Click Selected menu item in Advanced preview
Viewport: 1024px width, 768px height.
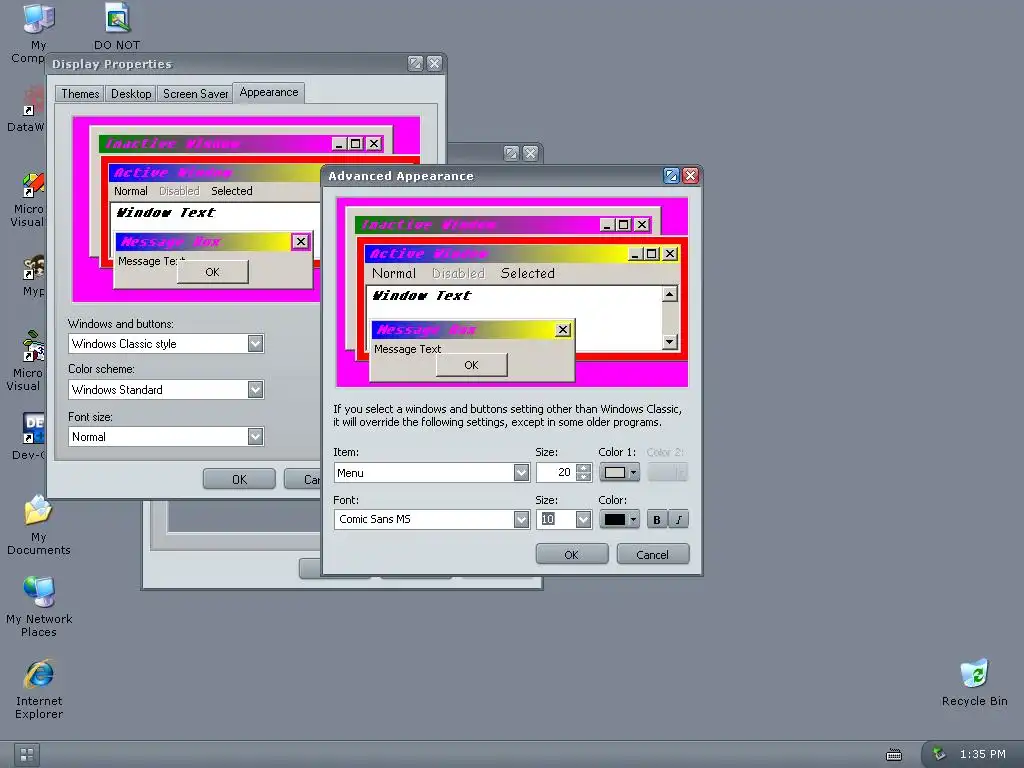[527, 273]
